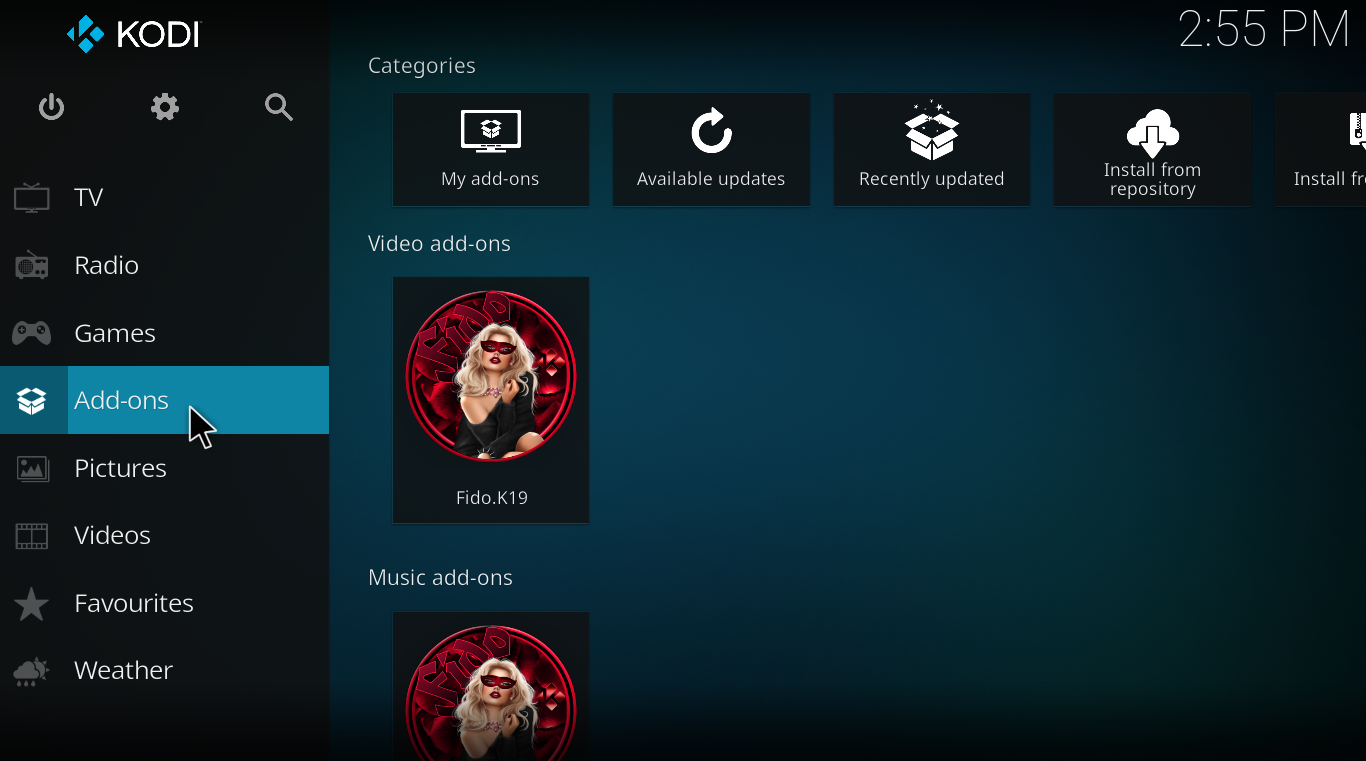Open settings with the gear icon

(165, 107)
